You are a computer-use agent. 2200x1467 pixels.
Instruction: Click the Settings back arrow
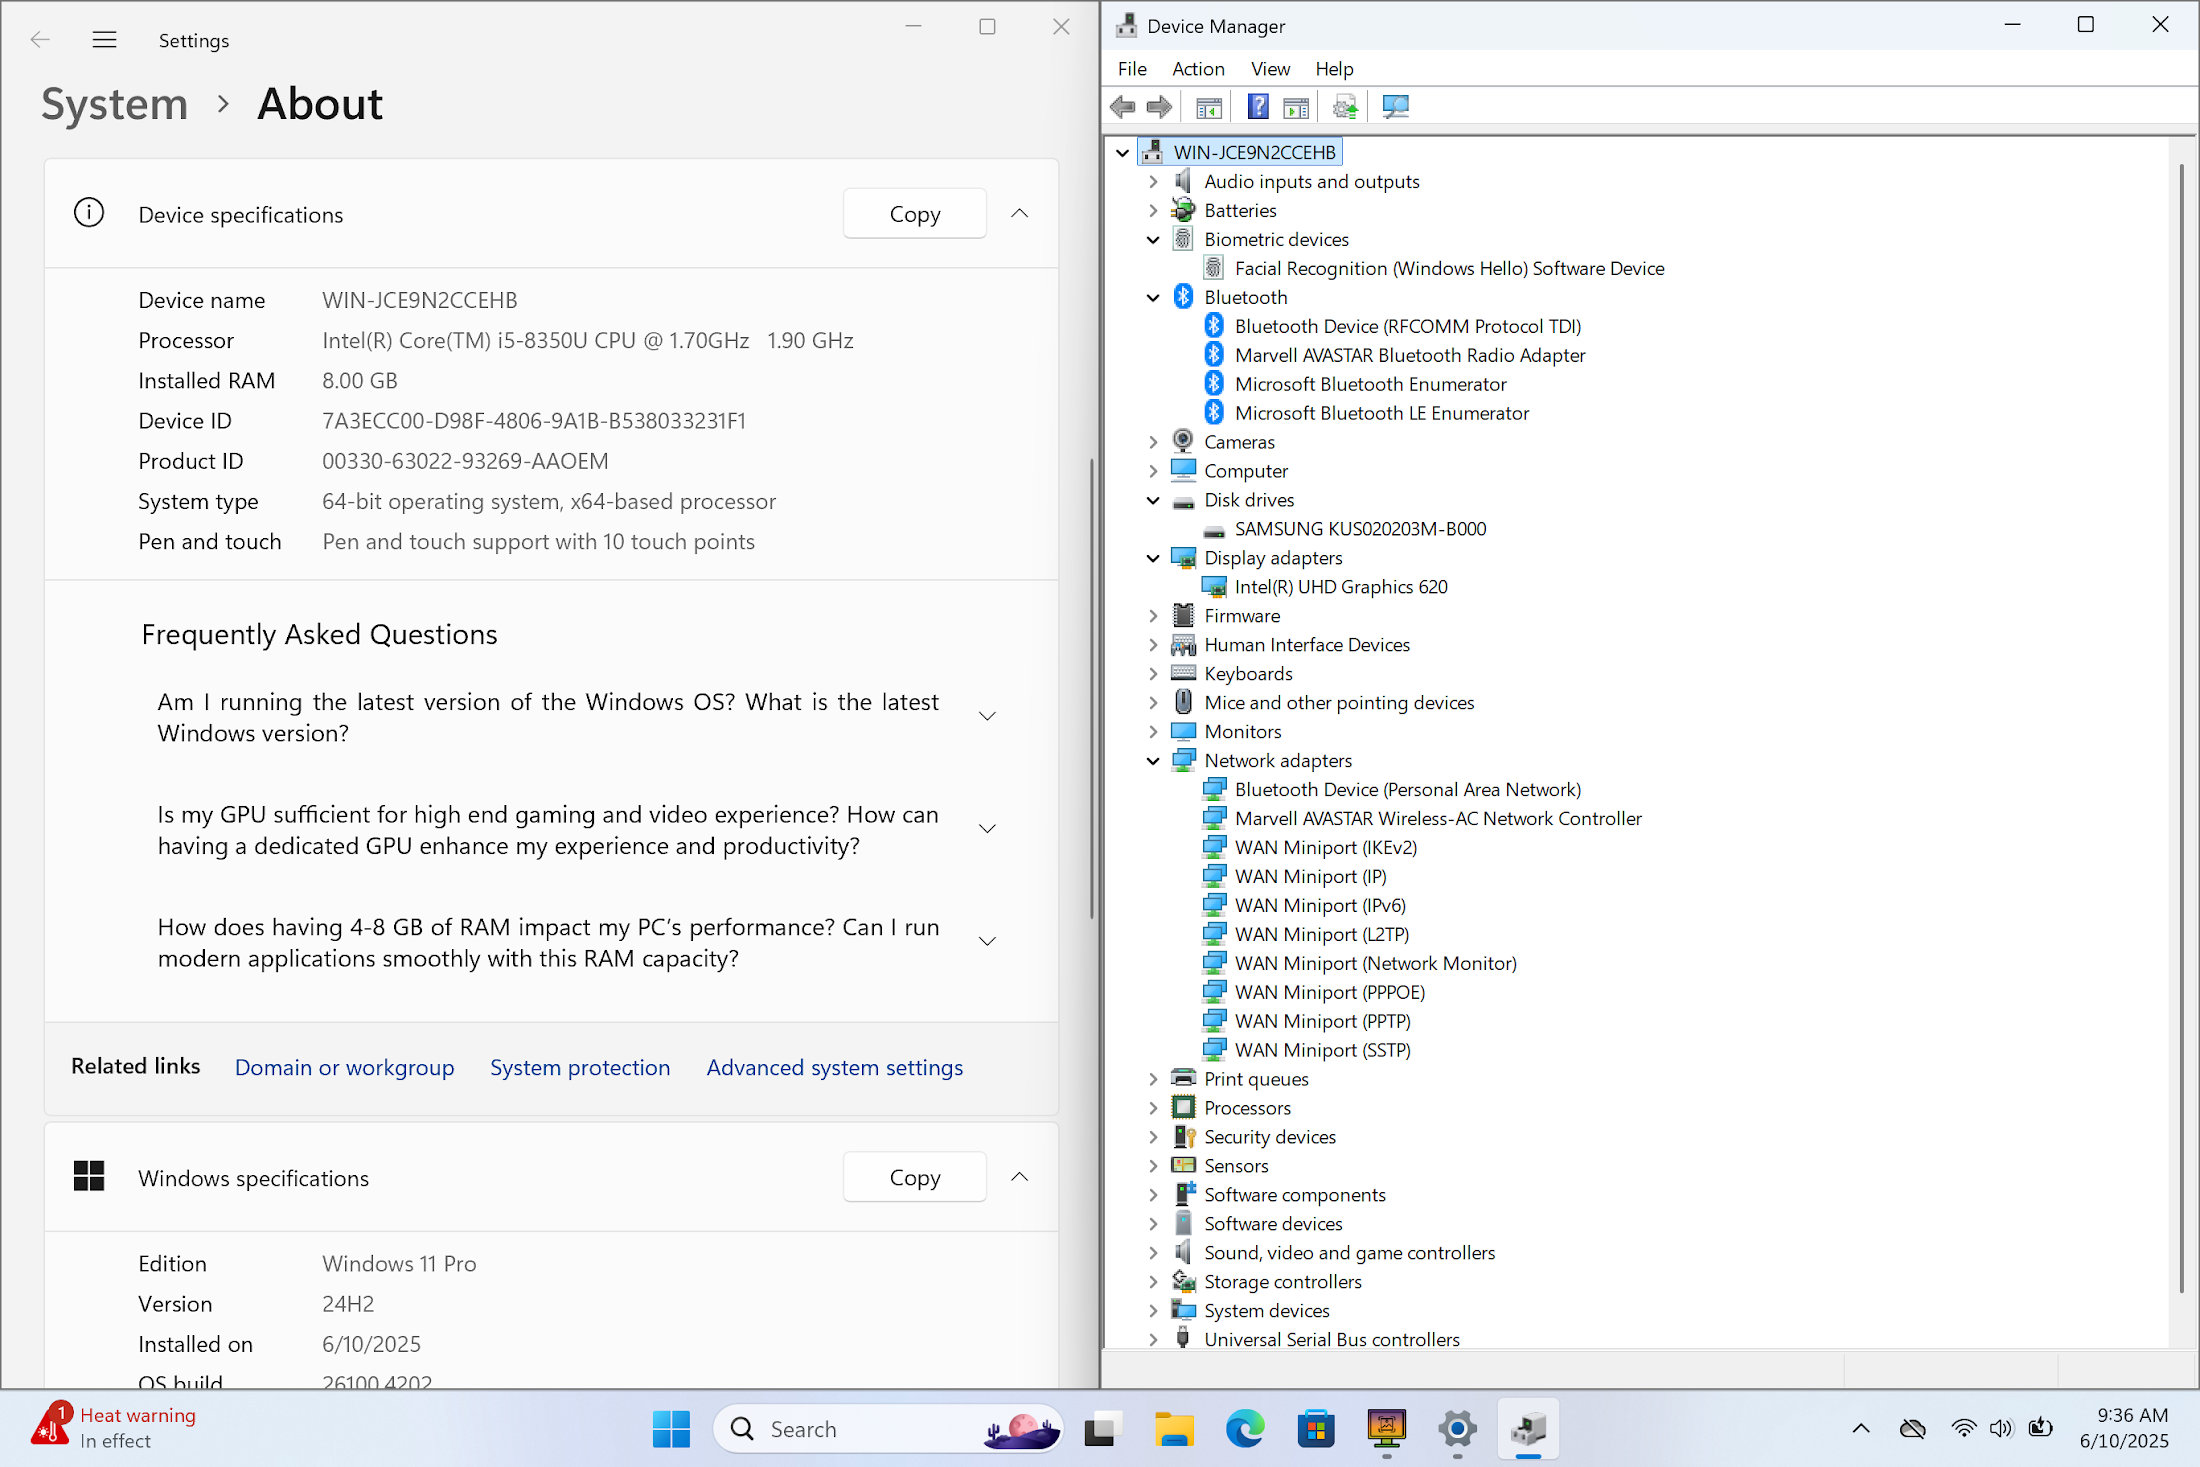pyautogui.click(x=40, y=40)
